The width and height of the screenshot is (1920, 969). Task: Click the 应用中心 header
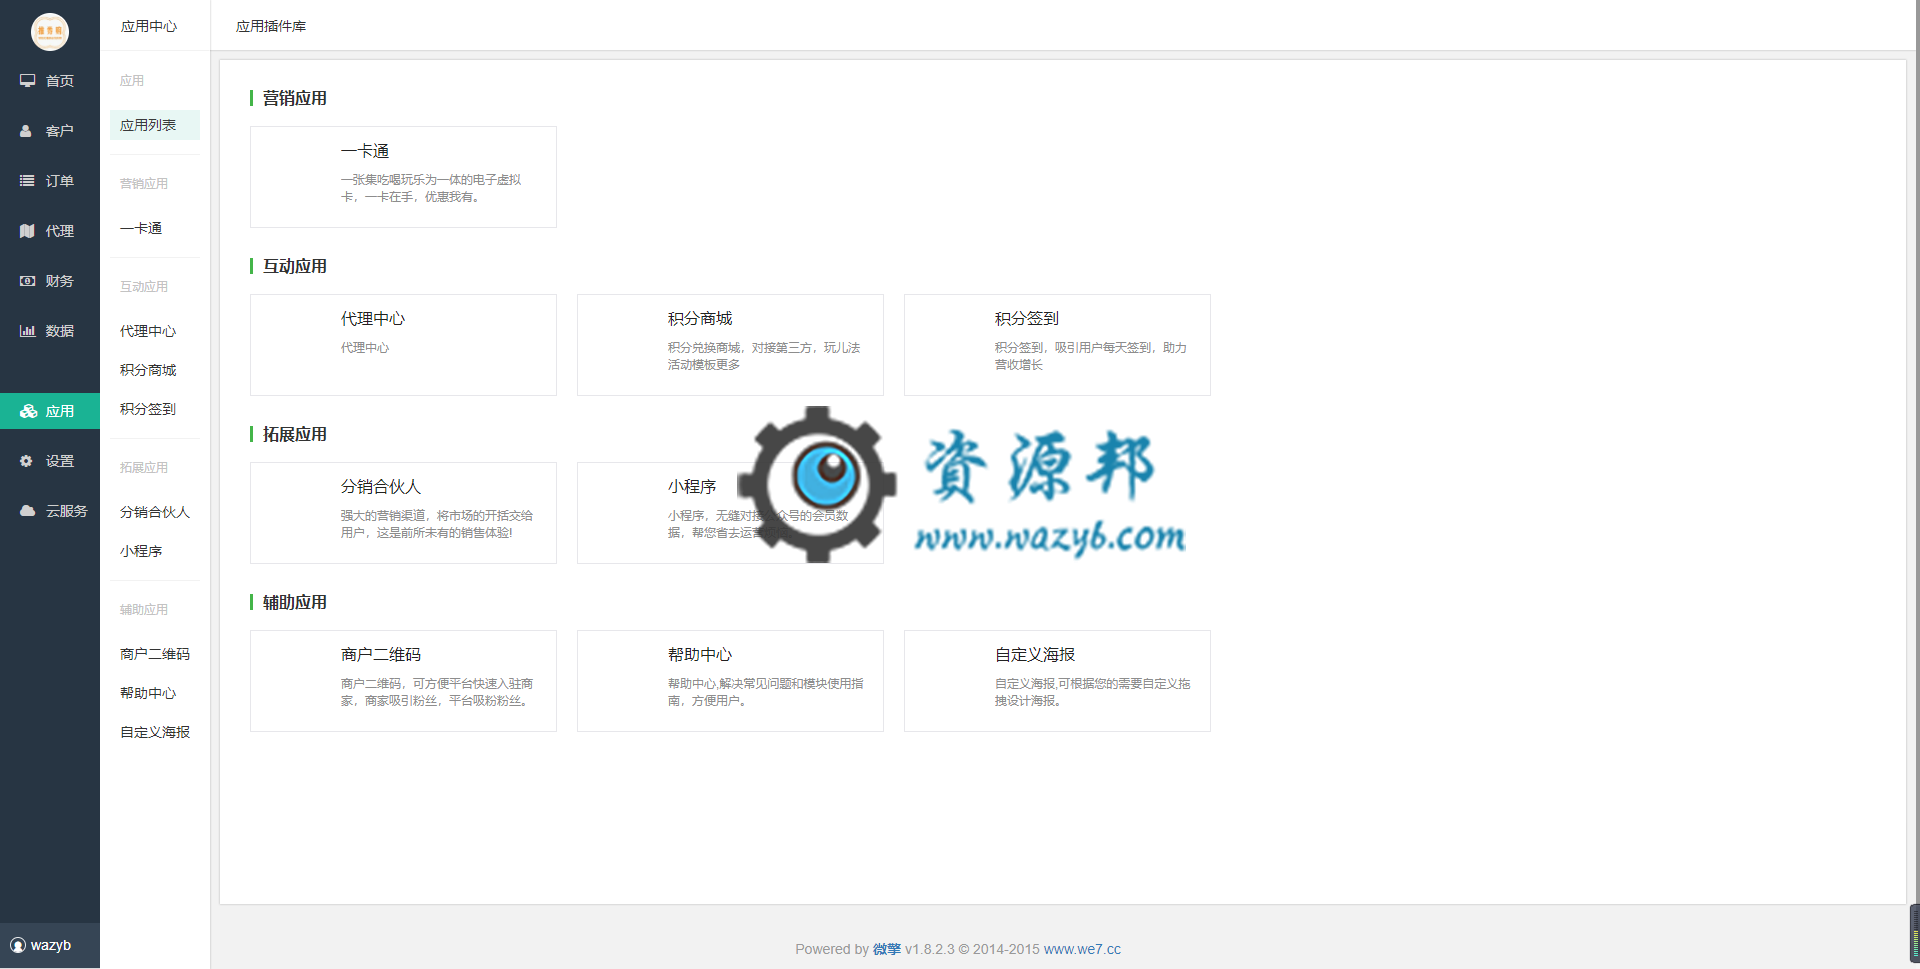coord(149,26)
